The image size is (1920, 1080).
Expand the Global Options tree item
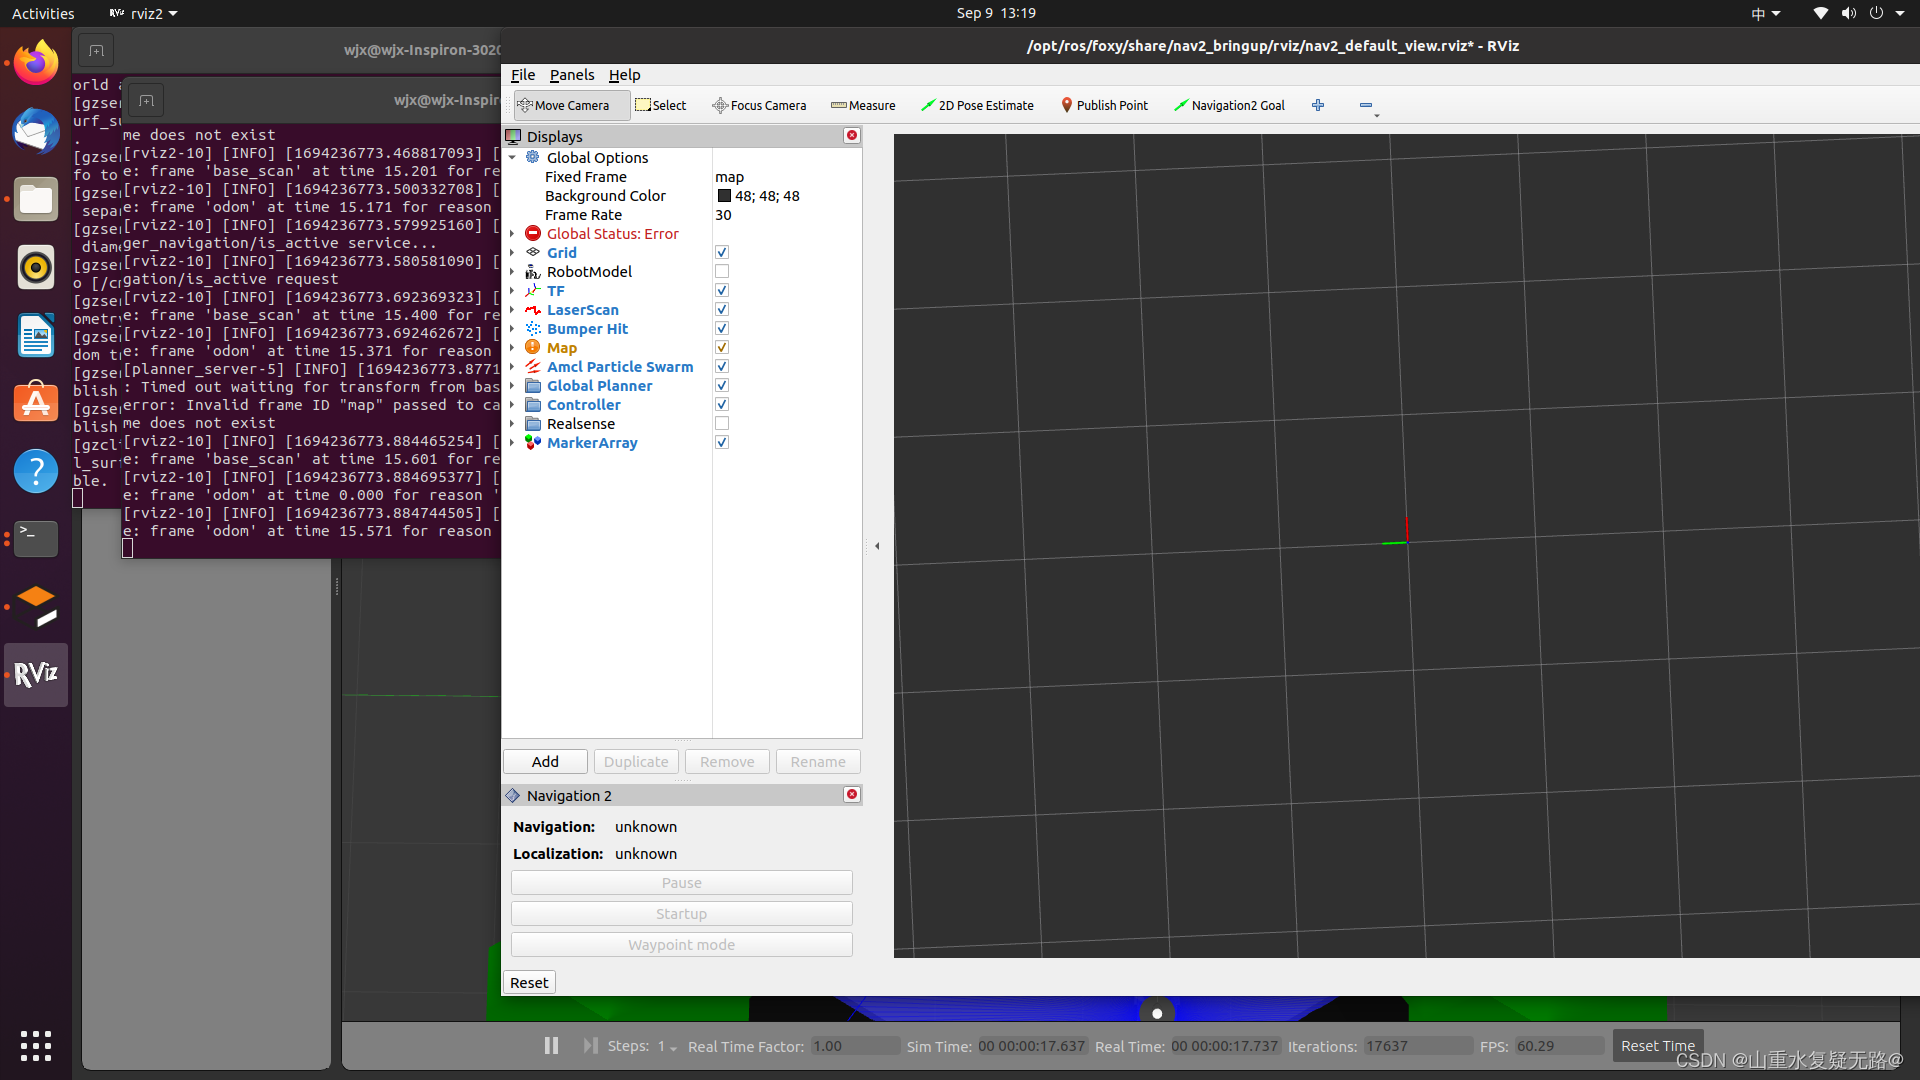coord(512,157)
